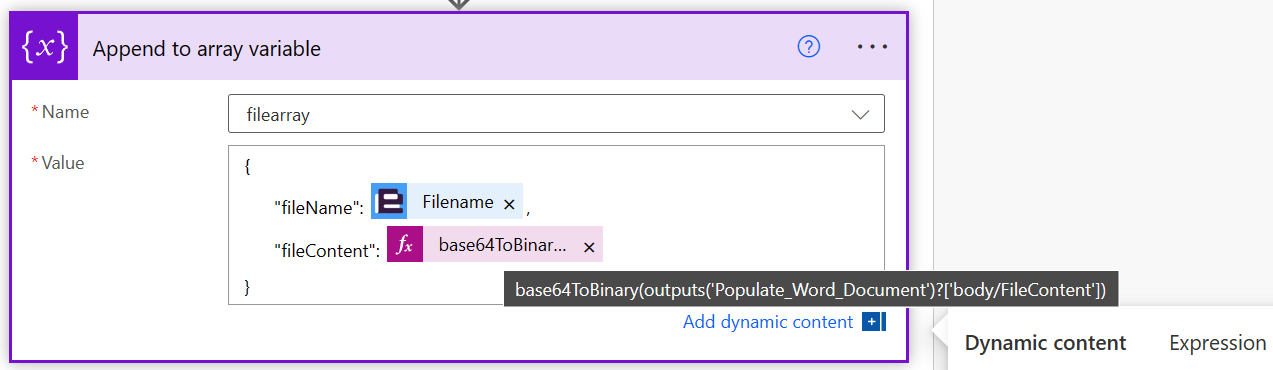This screenshot has width=1273, height=370.
Task: Click the base64ToBinary expression tooltip
Action: pyautogui.click(x=811, y=290)
